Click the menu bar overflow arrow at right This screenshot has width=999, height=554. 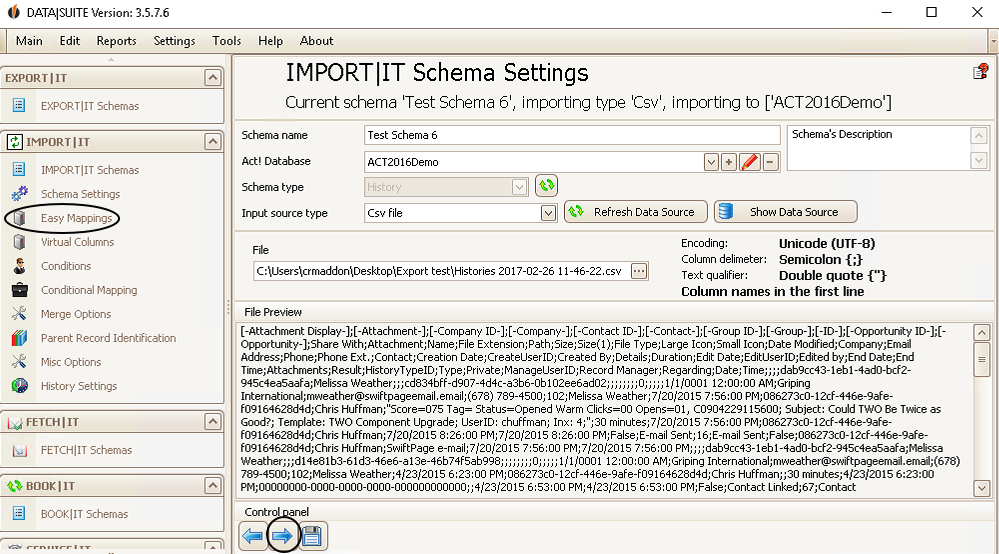coord(993,41)
